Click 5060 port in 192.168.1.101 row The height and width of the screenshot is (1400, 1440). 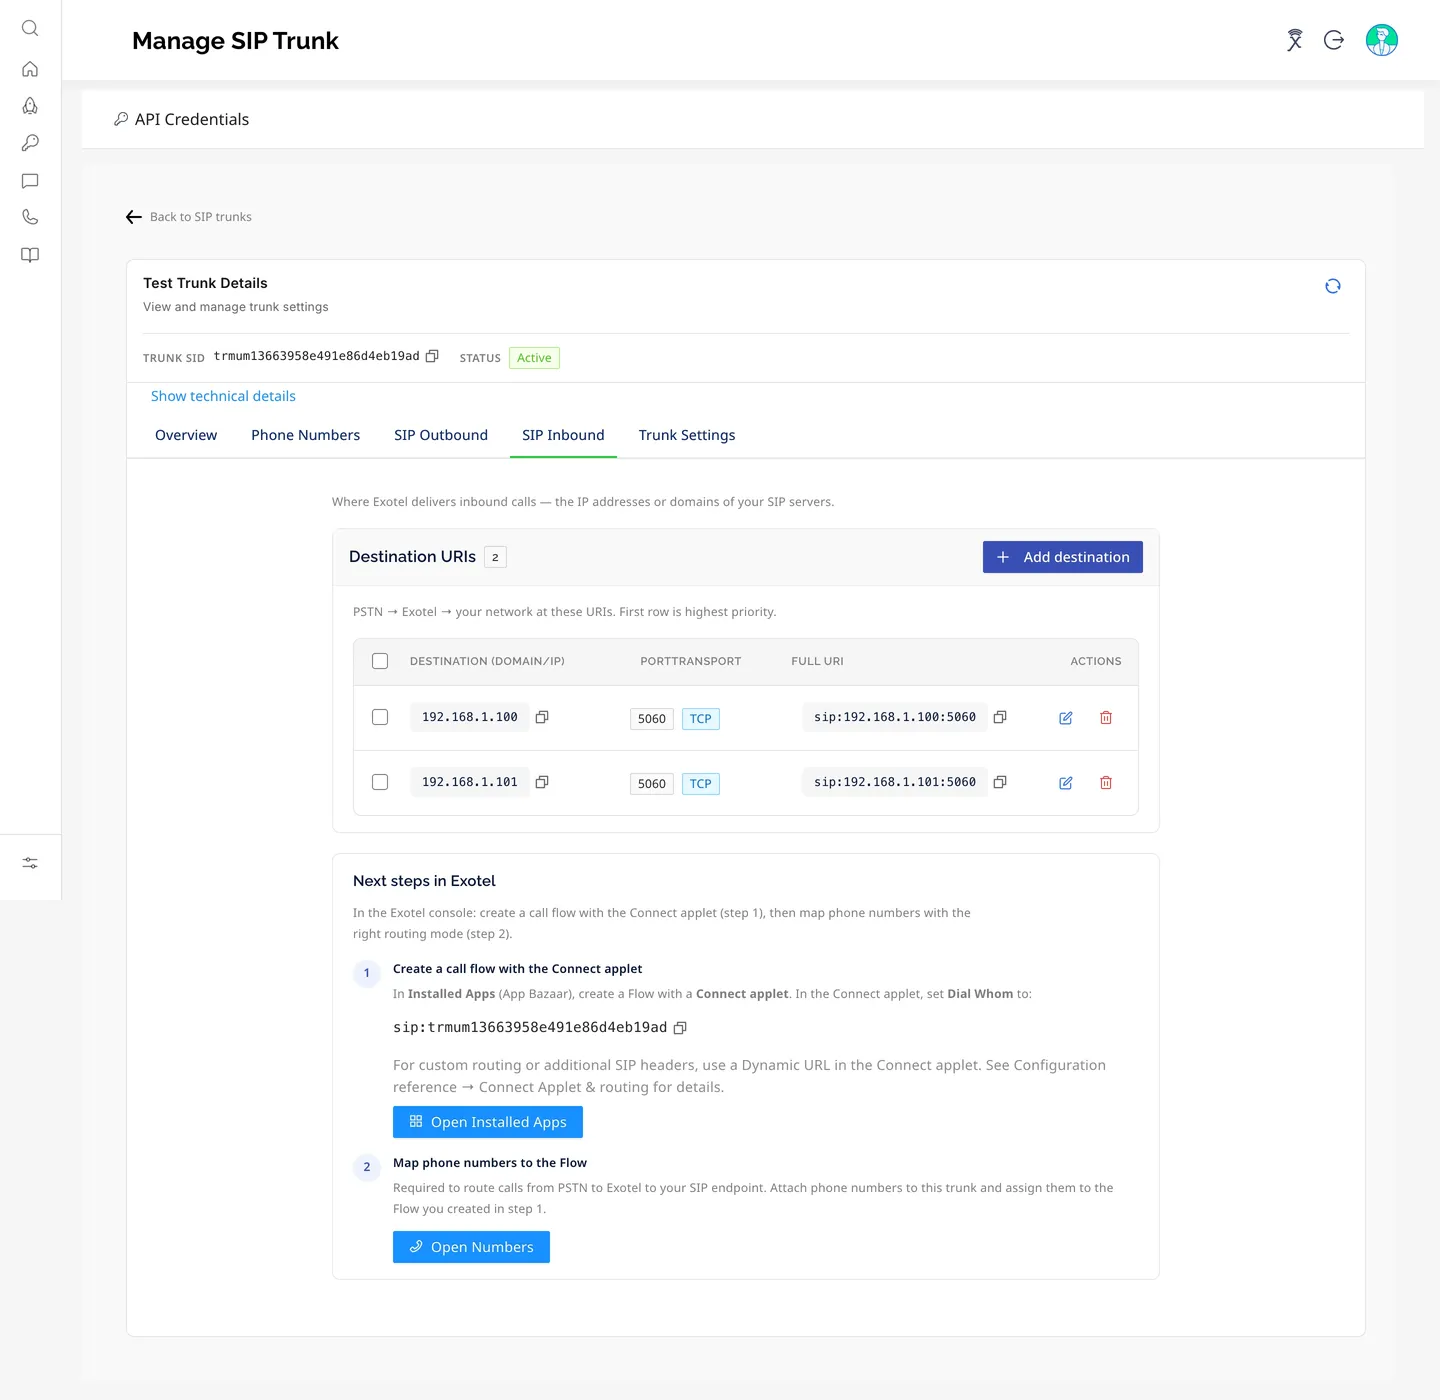click(652, 784)
